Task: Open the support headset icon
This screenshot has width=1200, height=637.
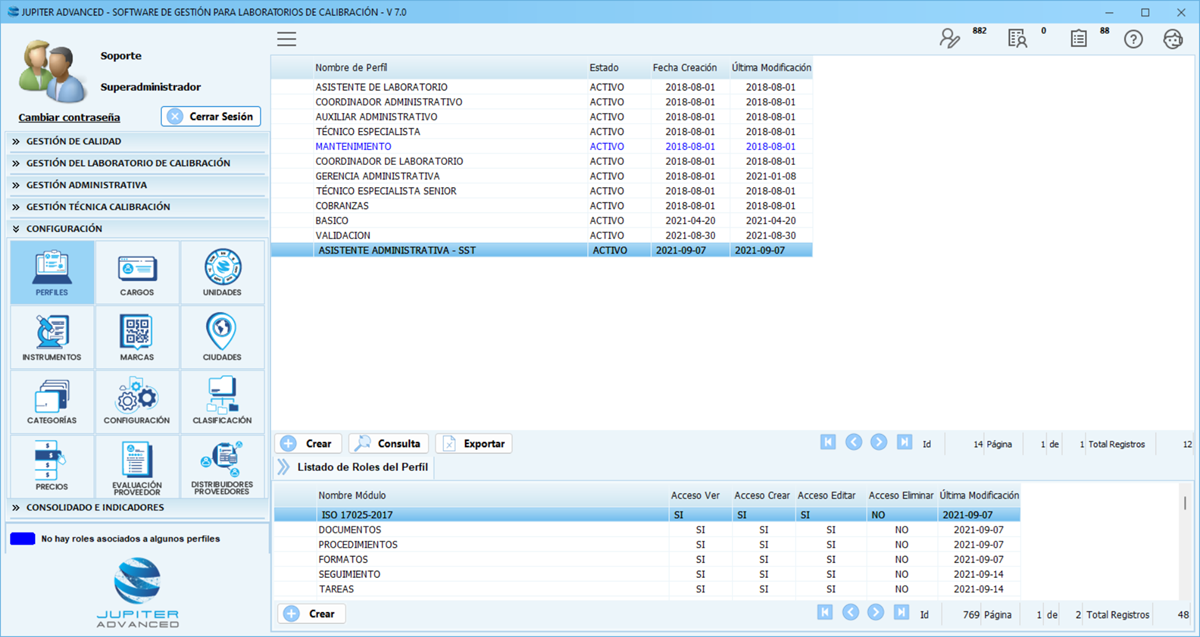Action: coord(1173,37)
